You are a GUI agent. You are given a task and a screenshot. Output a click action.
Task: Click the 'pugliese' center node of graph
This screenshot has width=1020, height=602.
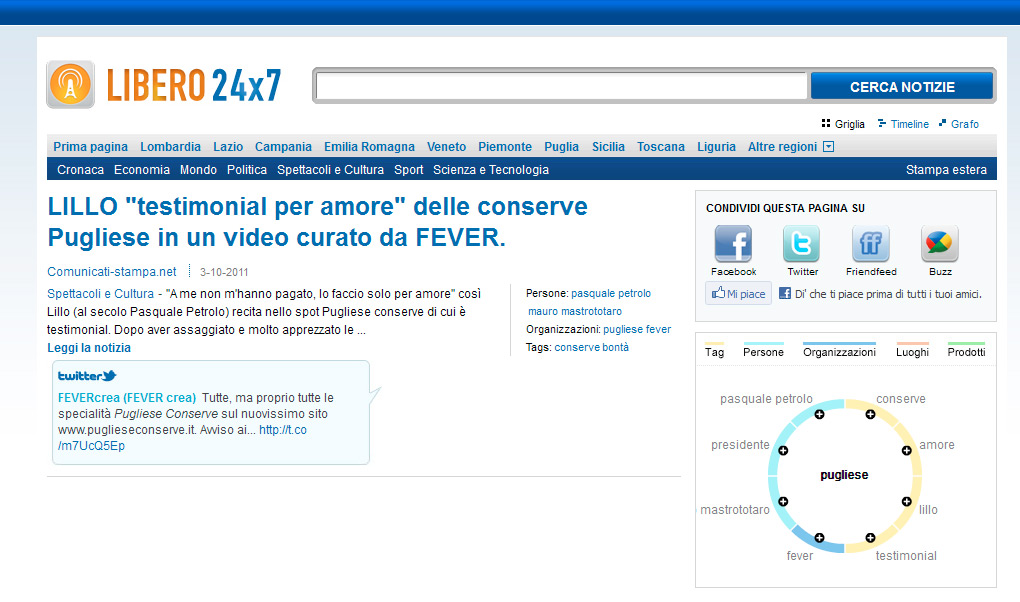coord(844,474)
